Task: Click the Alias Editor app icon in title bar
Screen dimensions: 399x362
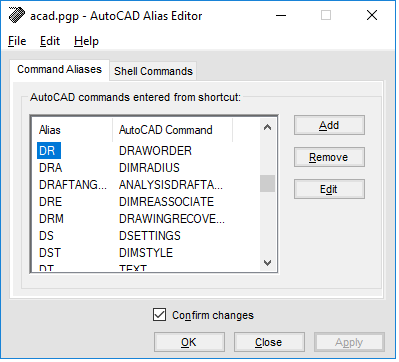Action: point(17,15)
